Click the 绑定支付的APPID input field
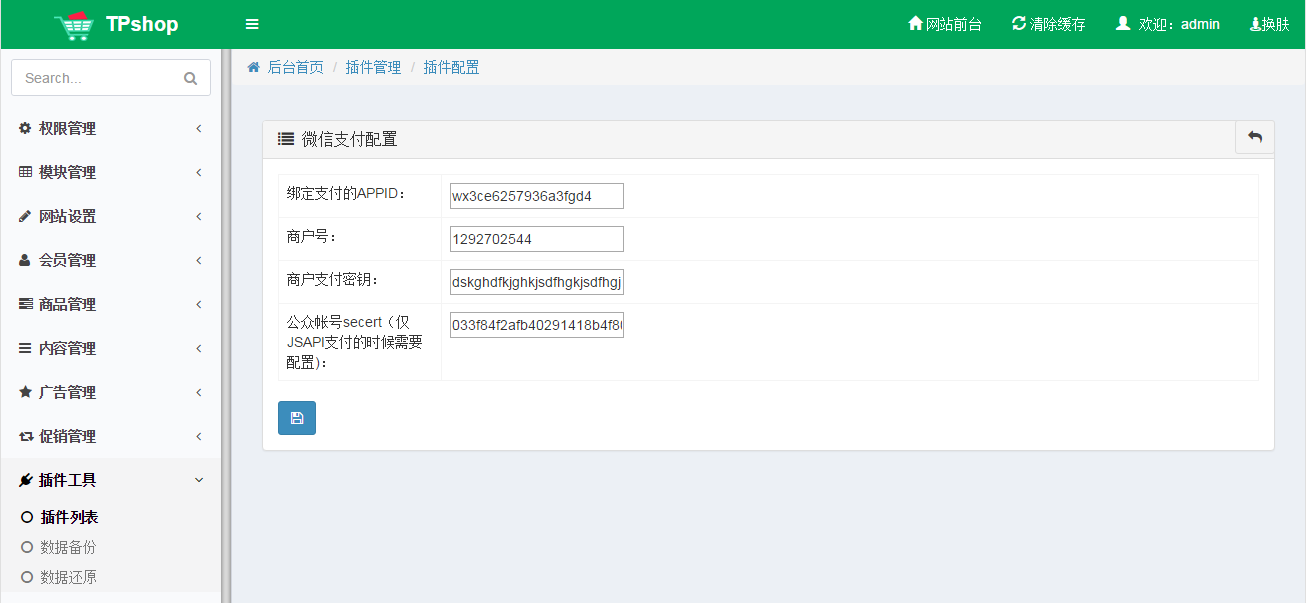This screenshot has height=603, width=1306. click(x=536, y=196)
